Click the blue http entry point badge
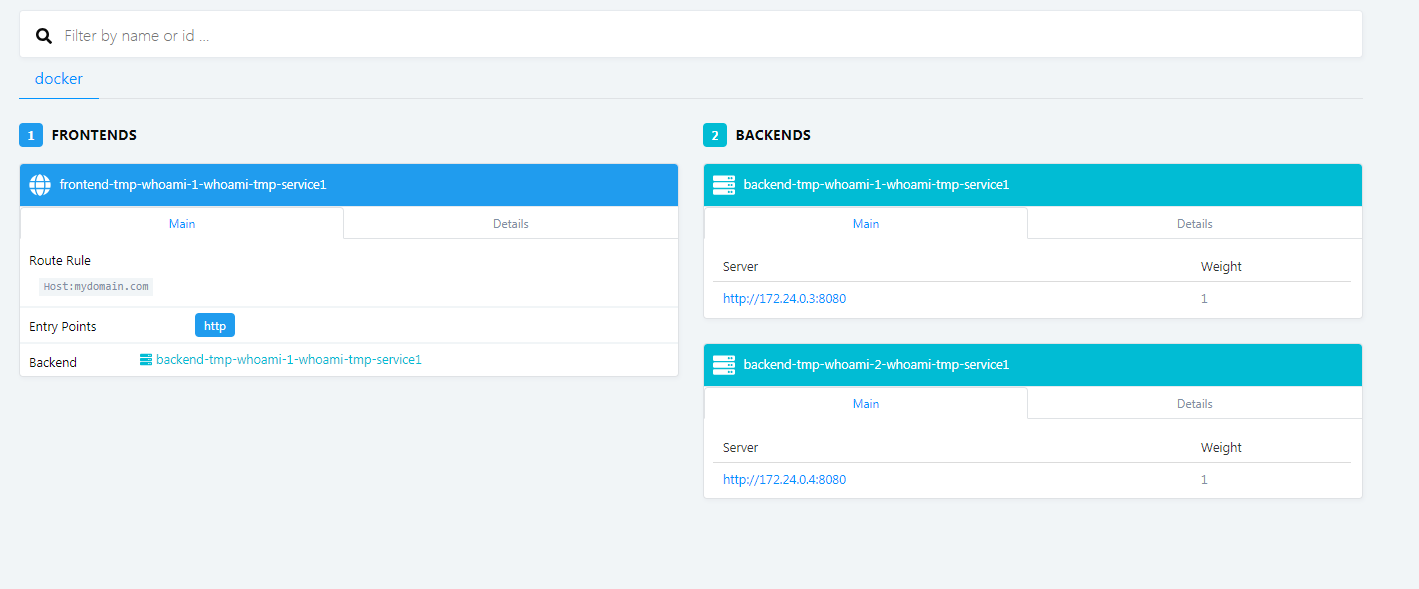The width and height of the screenshot is (1419, 589). (215, 324)
